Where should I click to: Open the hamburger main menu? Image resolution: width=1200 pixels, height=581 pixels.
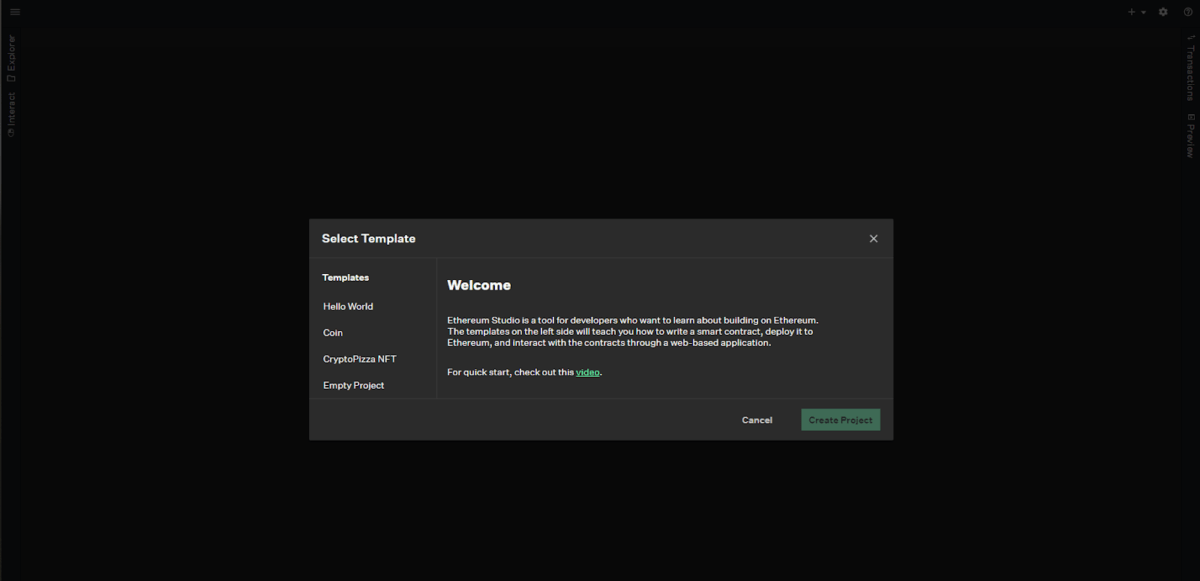pyautogui.click(x=15, y=12)
